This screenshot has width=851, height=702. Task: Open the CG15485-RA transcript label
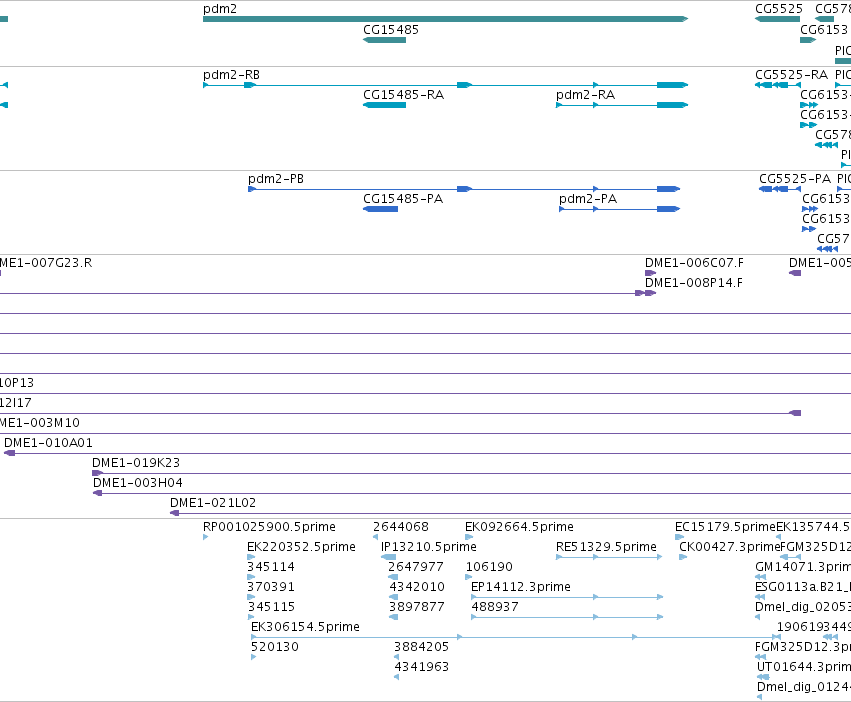403,95
